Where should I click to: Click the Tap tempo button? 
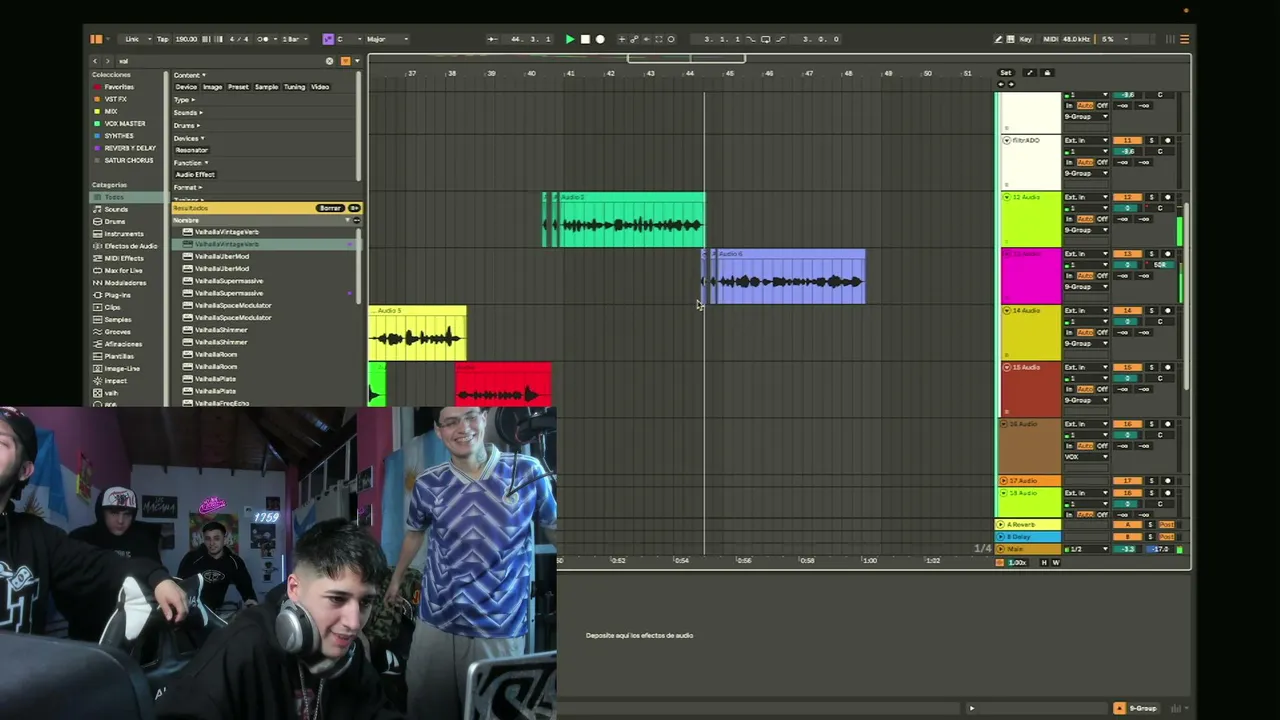click(162, 39)
